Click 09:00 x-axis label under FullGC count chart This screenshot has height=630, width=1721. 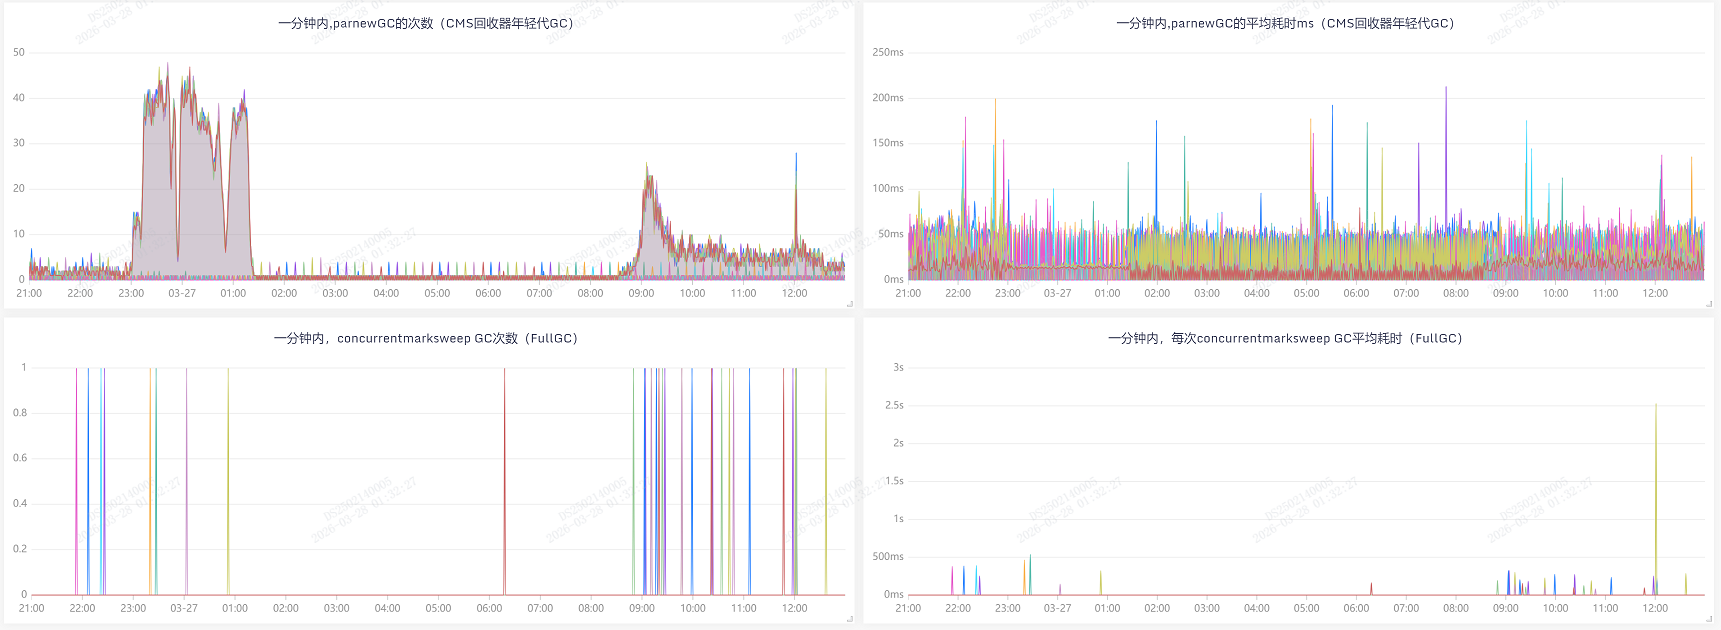(642, 608)
